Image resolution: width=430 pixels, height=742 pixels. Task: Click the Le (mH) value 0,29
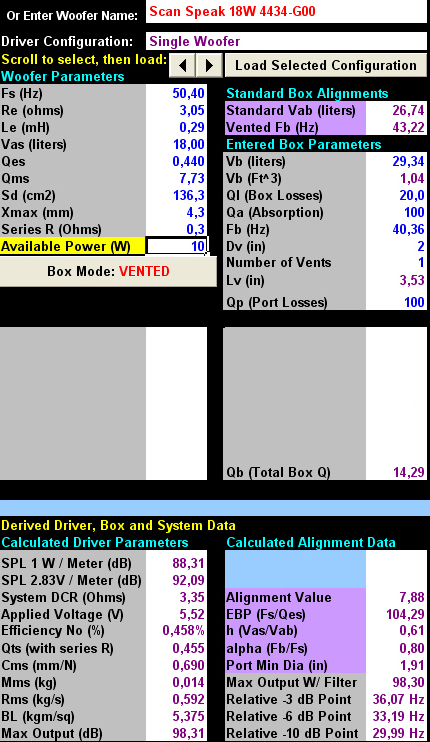coord(192,127)
